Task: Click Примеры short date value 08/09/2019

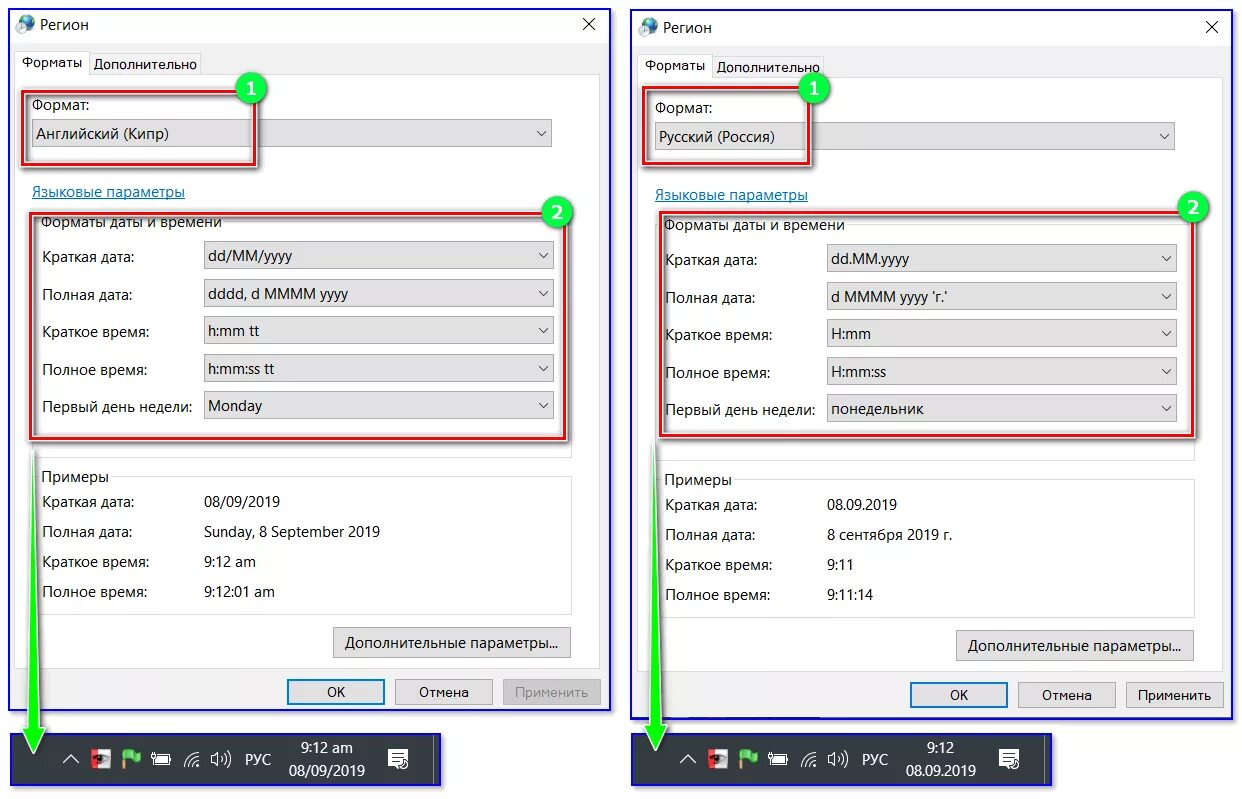Action: (242, 502)
